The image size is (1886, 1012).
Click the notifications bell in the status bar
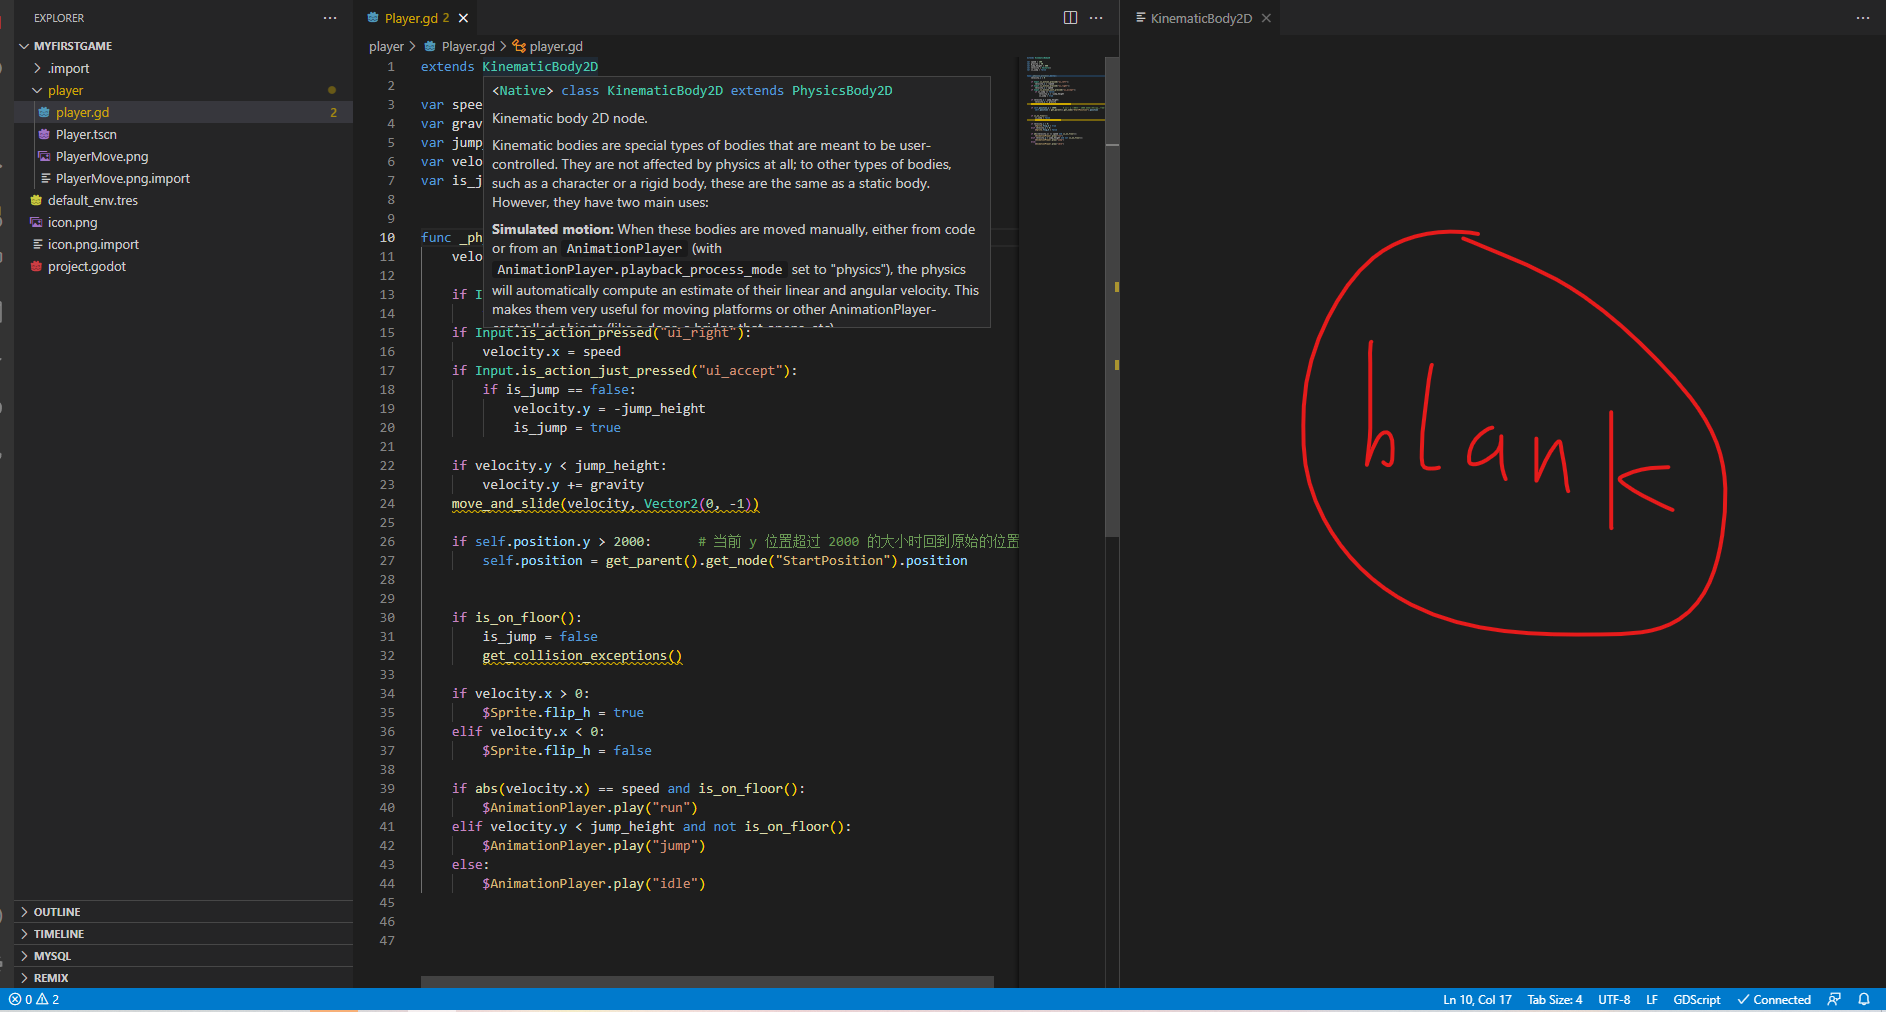click(x=1865, y=999)
